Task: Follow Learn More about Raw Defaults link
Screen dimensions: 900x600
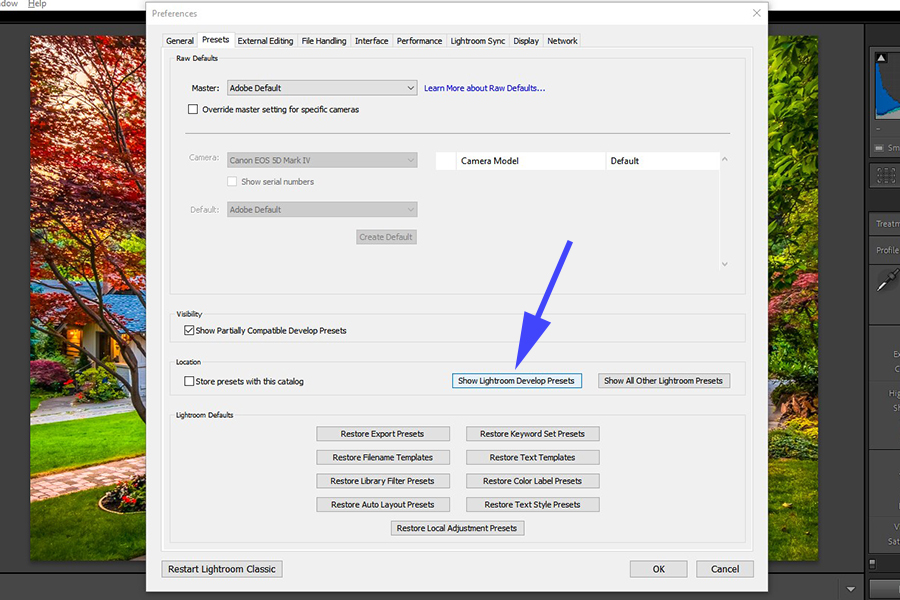Action: pyautogui.click(x=484, y=88)
